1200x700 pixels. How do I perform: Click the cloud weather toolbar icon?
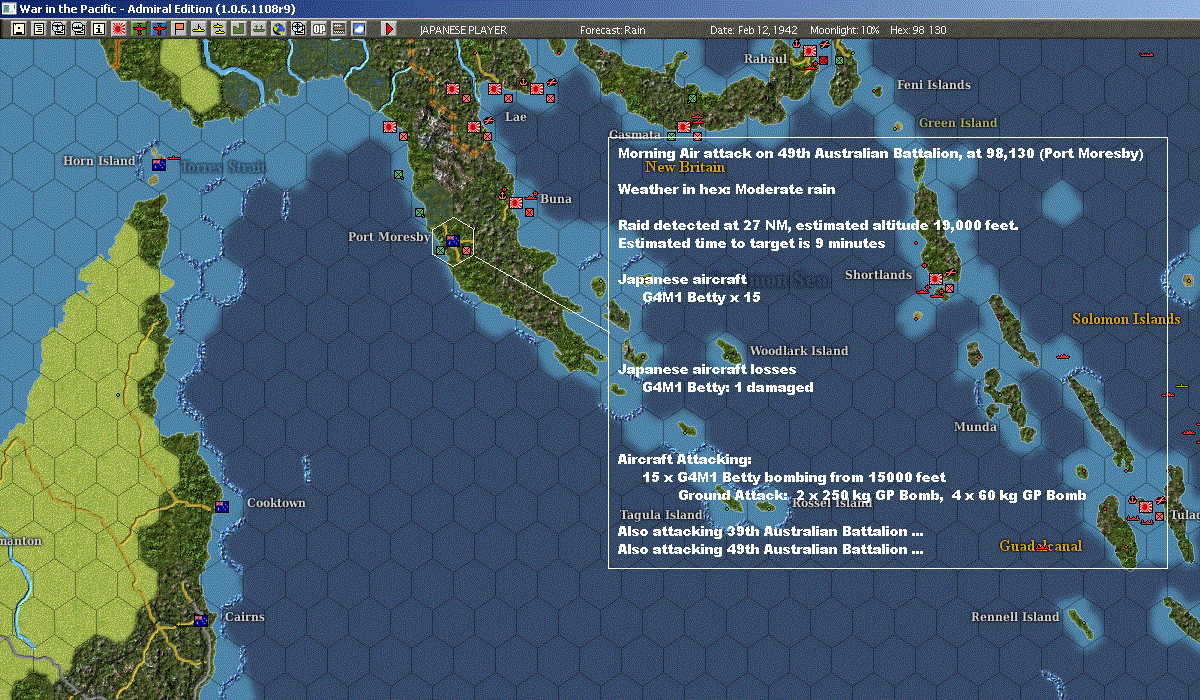(x=359, y=29)
